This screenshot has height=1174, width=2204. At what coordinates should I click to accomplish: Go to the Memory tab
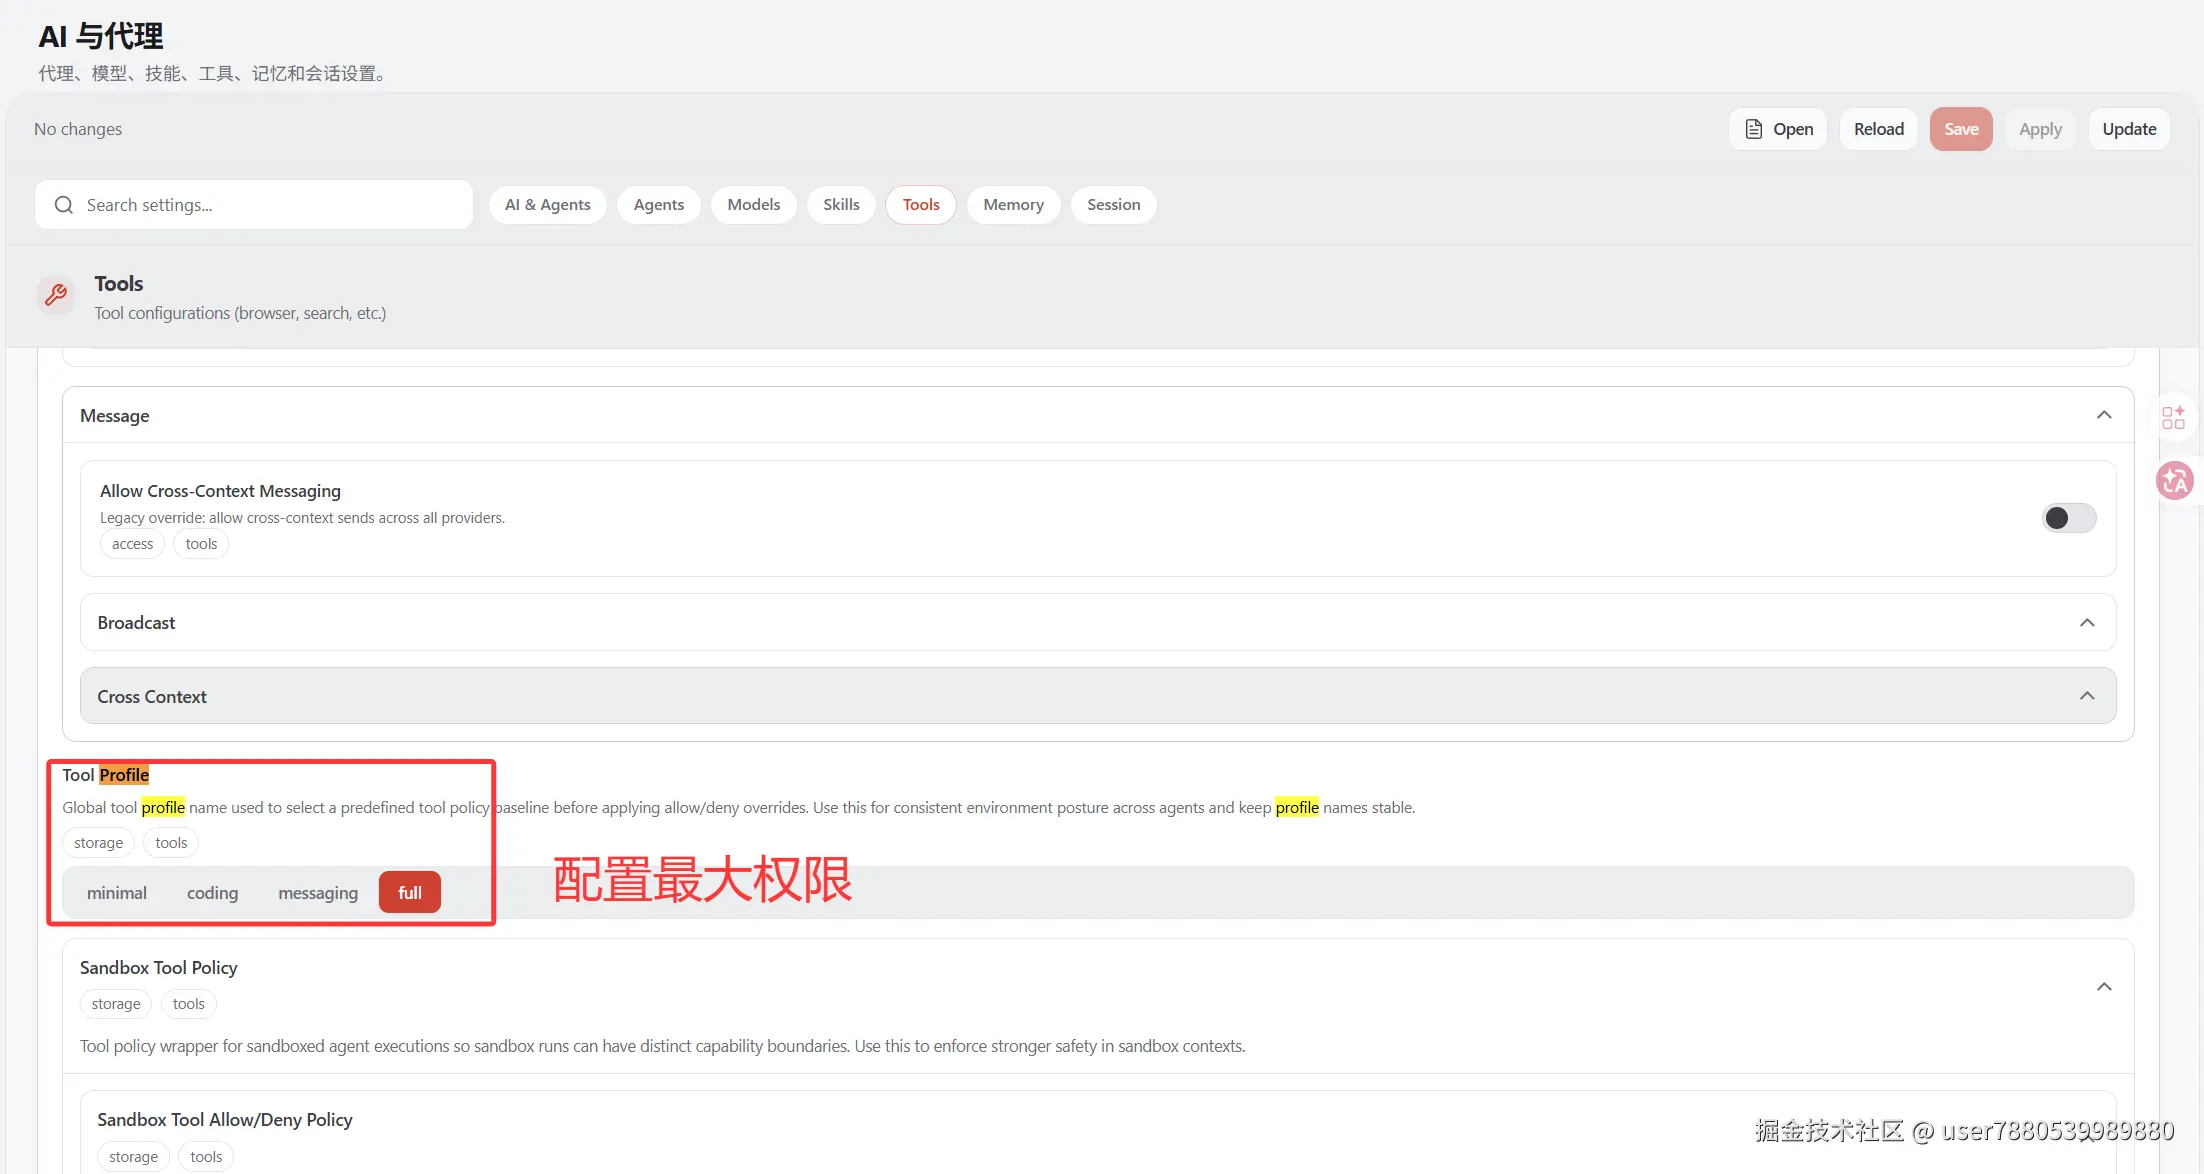(x=1013, y=205)
